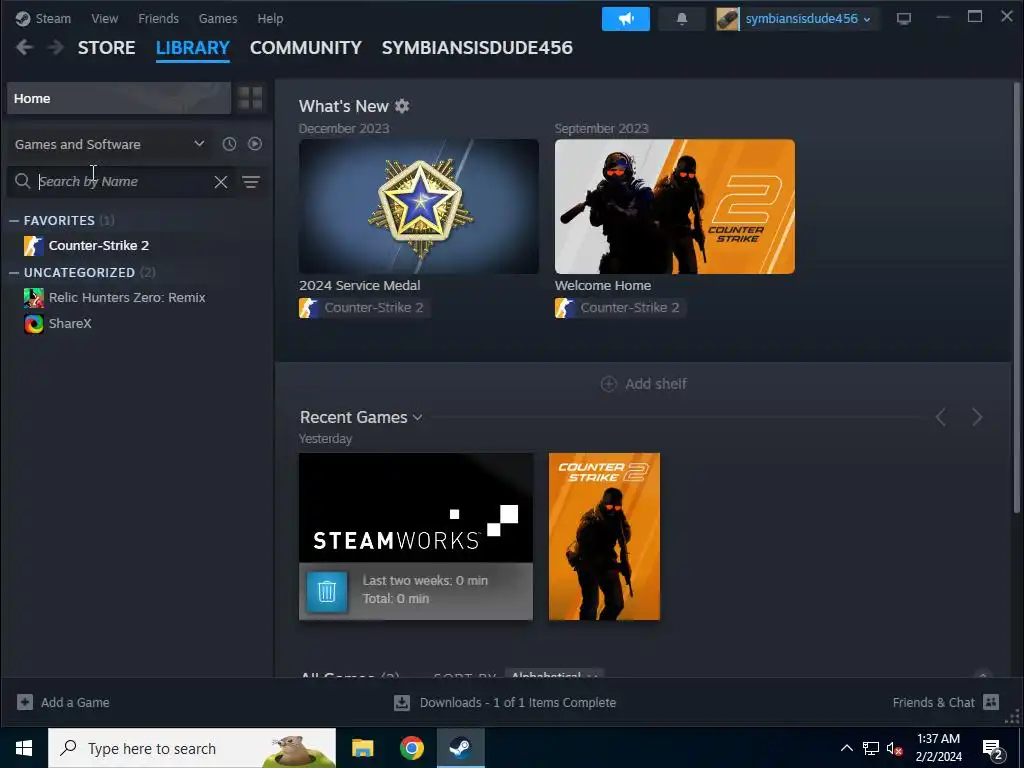The image size is (1024, 768).
Task: Switch to the COMMUNITY tab
Action: tap(306, 48)
